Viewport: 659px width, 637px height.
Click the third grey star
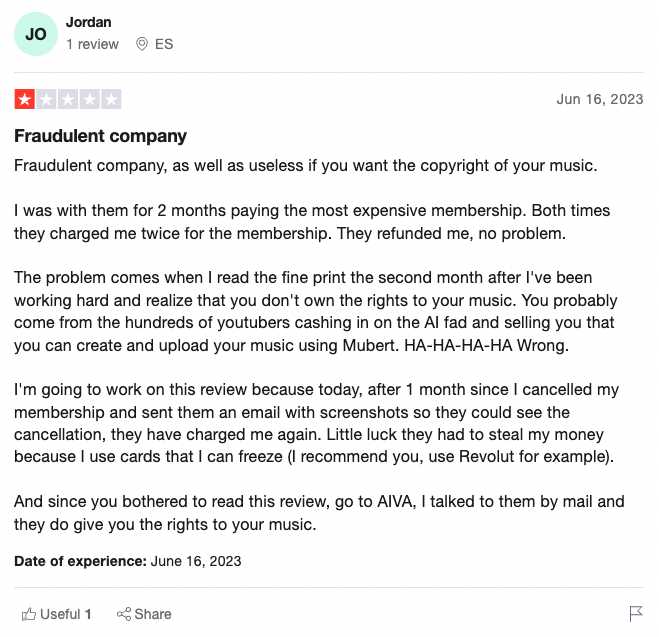68,99
